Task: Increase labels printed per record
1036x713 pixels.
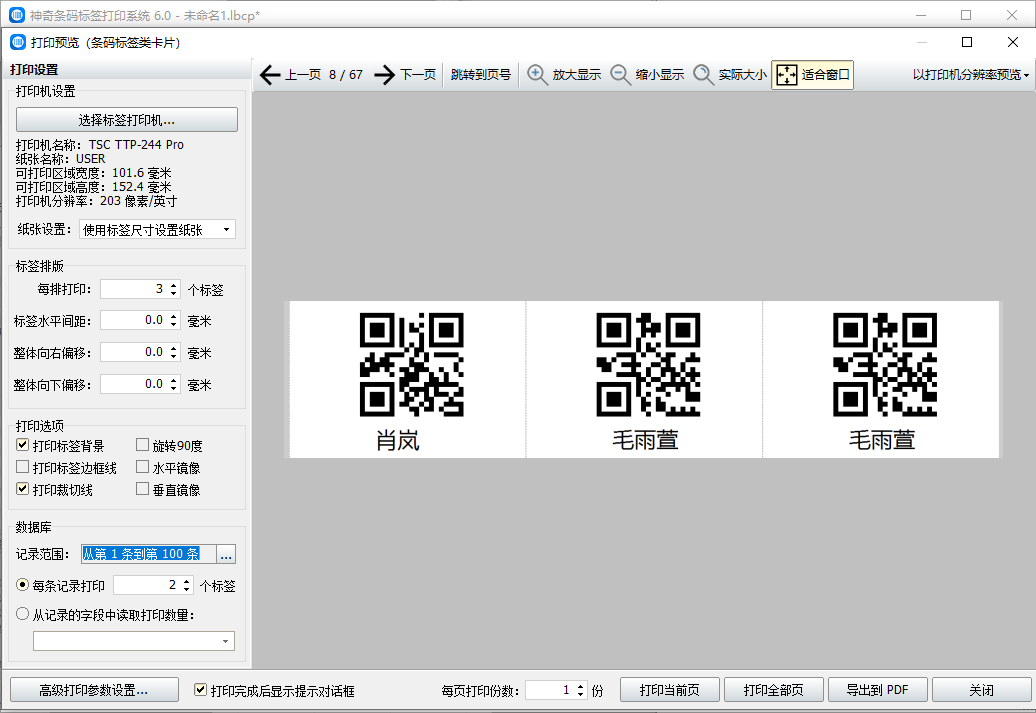Action: pyautogui.click(x=187, y=581)
